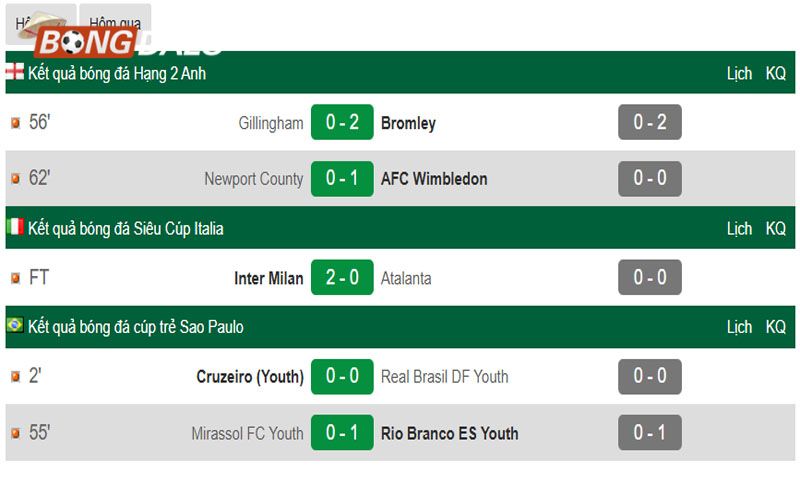Click the Newport County team name

[254, 179]
